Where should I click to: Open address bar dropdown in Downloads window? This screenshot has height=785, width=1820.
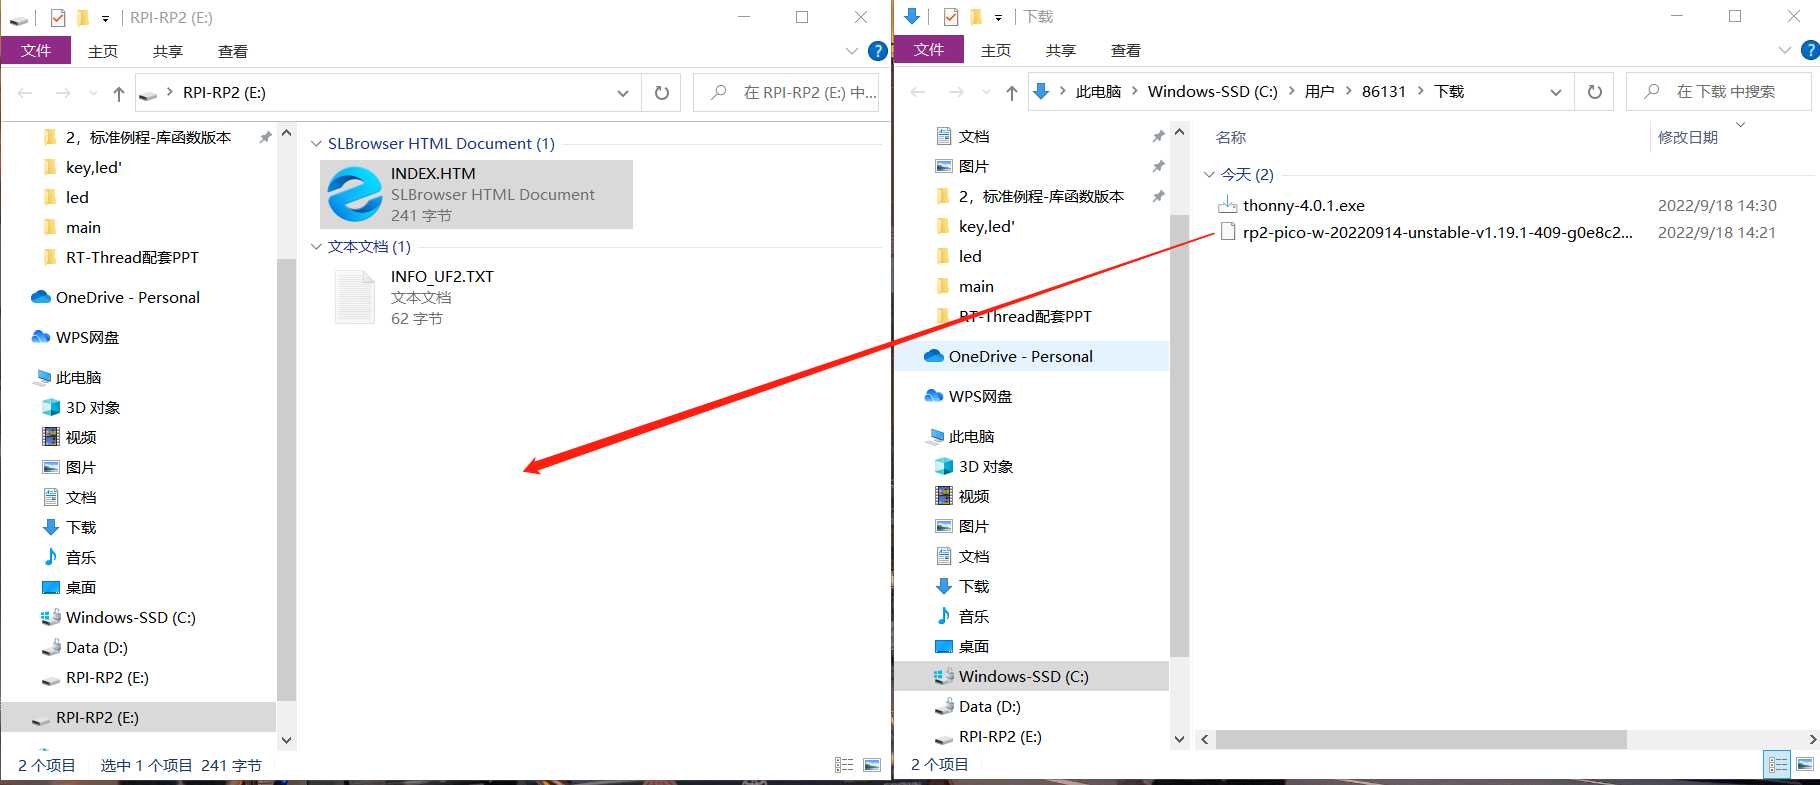(1556, 92)
